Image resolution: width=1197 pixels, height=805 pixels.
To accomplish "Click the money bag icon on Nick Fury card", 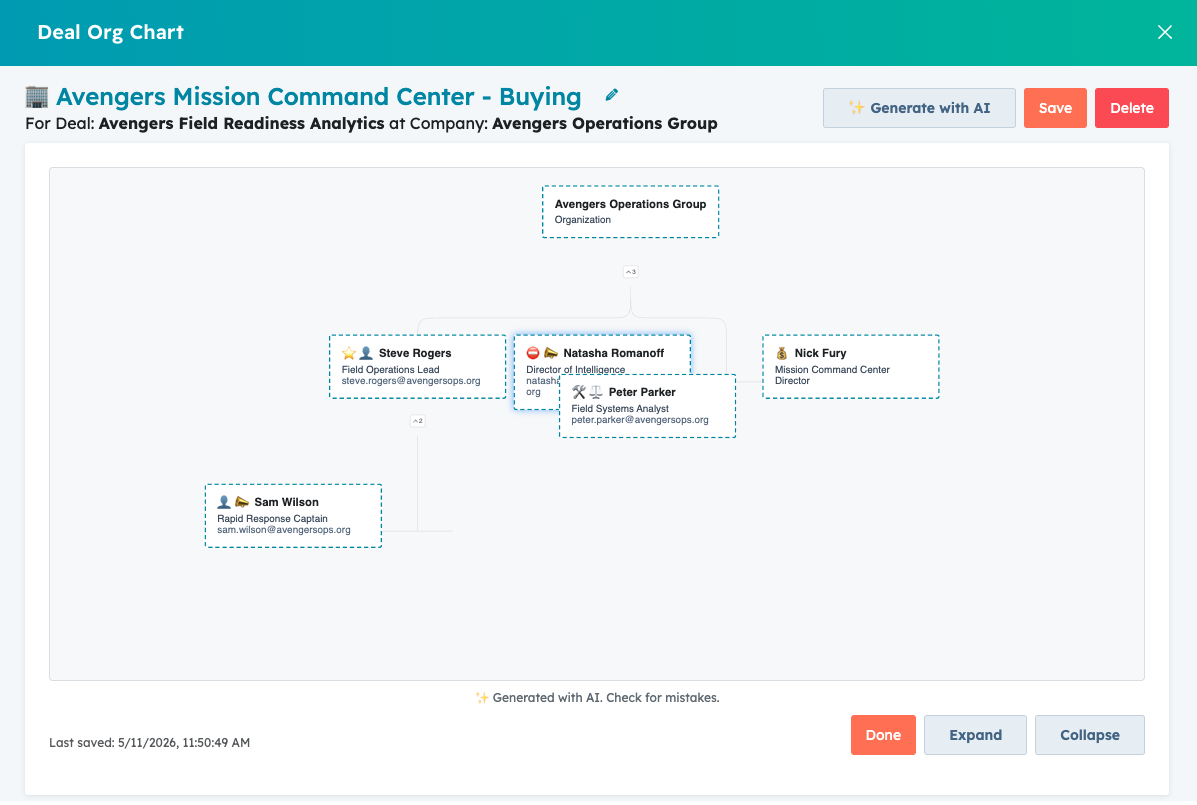I will pyautogui.click(x=782, y=353).
